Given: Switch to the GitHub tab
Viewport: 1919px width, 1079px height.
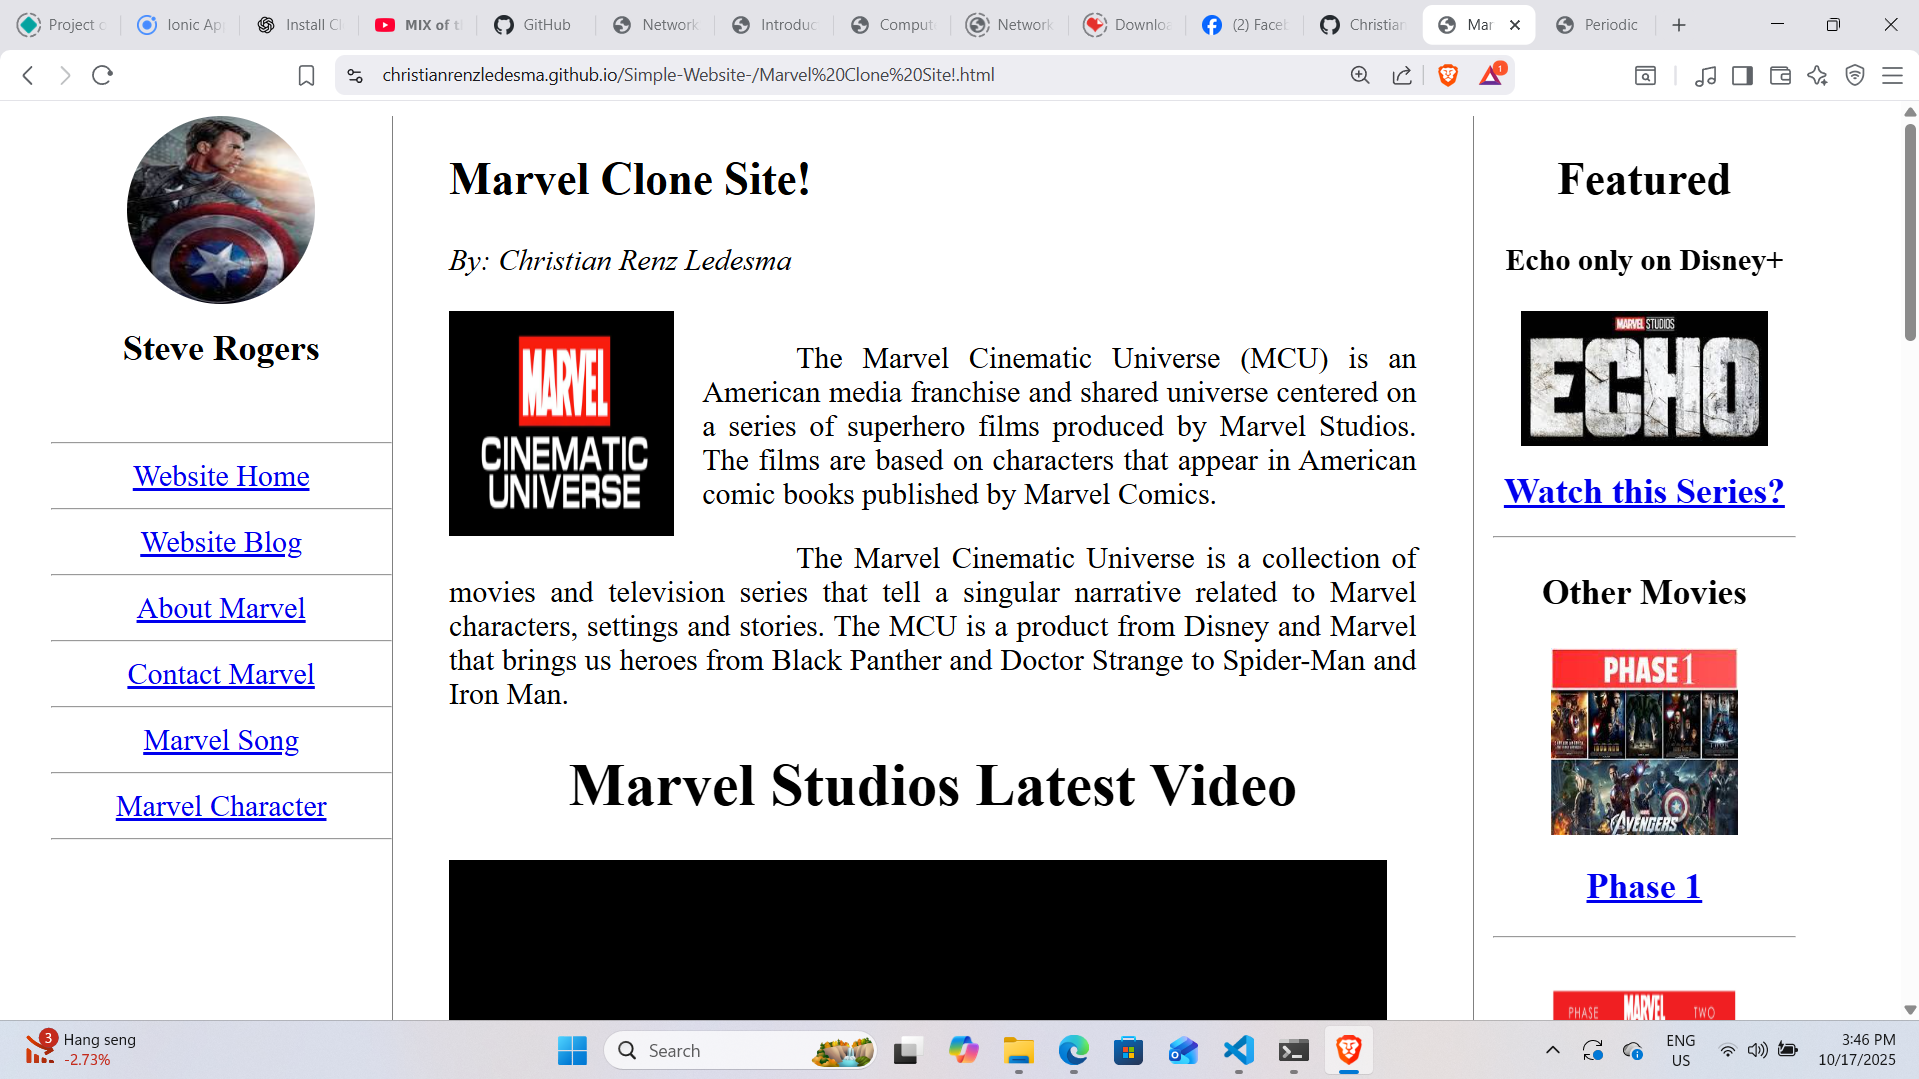Looking at the screenshot, I should pos(538,25).
